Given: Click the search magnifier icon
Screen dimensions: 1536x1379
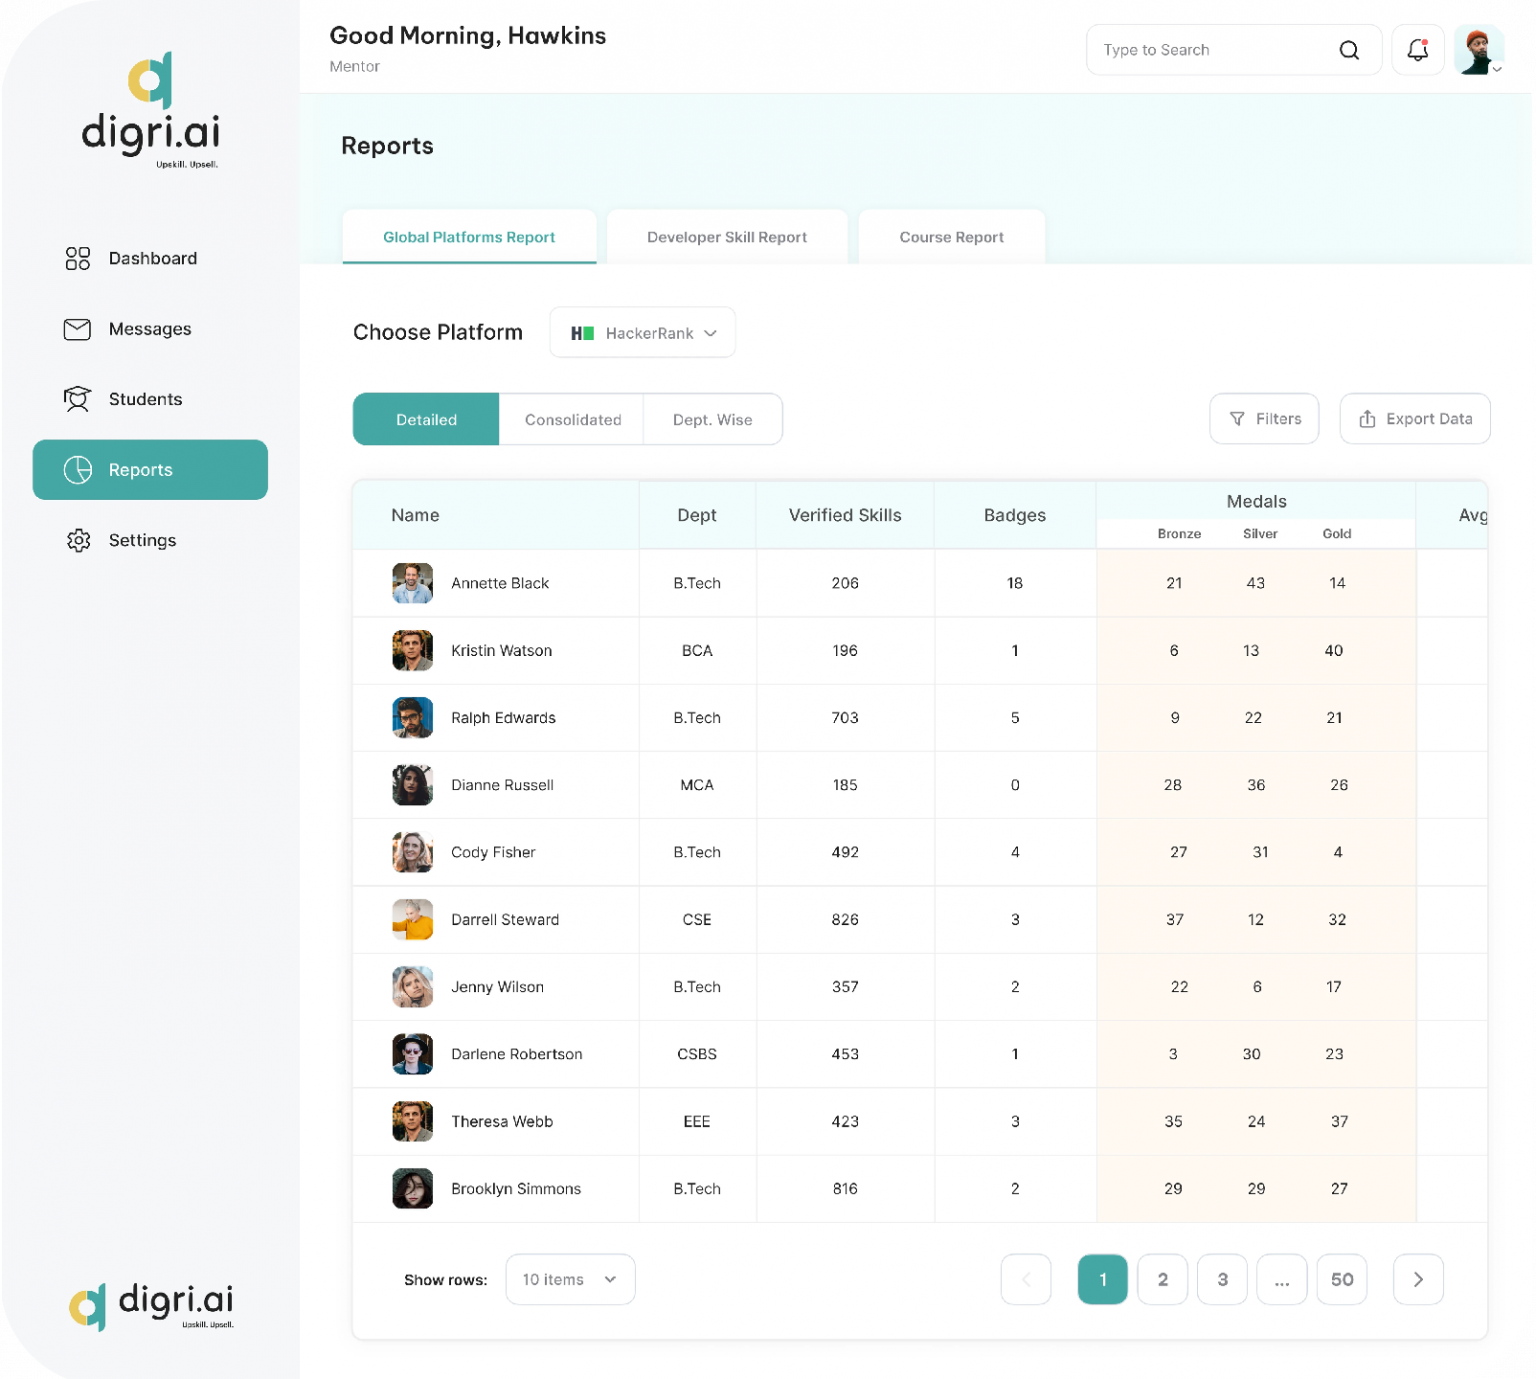Looking at the screenshot, I should (x=1349, y=50).
